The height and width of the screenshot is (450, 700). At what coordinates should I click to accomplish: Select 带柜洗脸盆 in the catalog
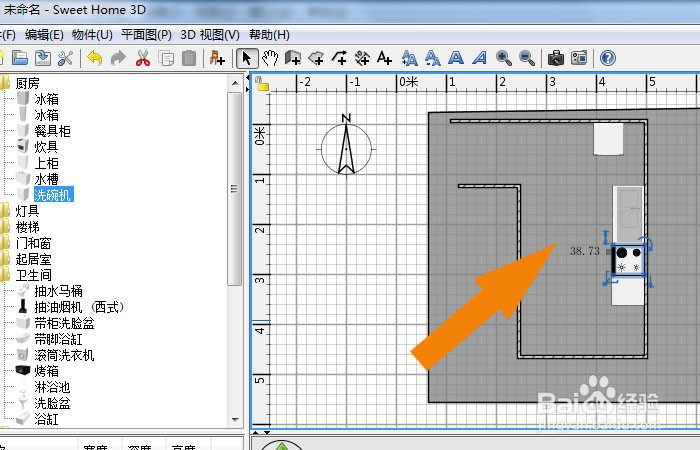tap(64, 323)
